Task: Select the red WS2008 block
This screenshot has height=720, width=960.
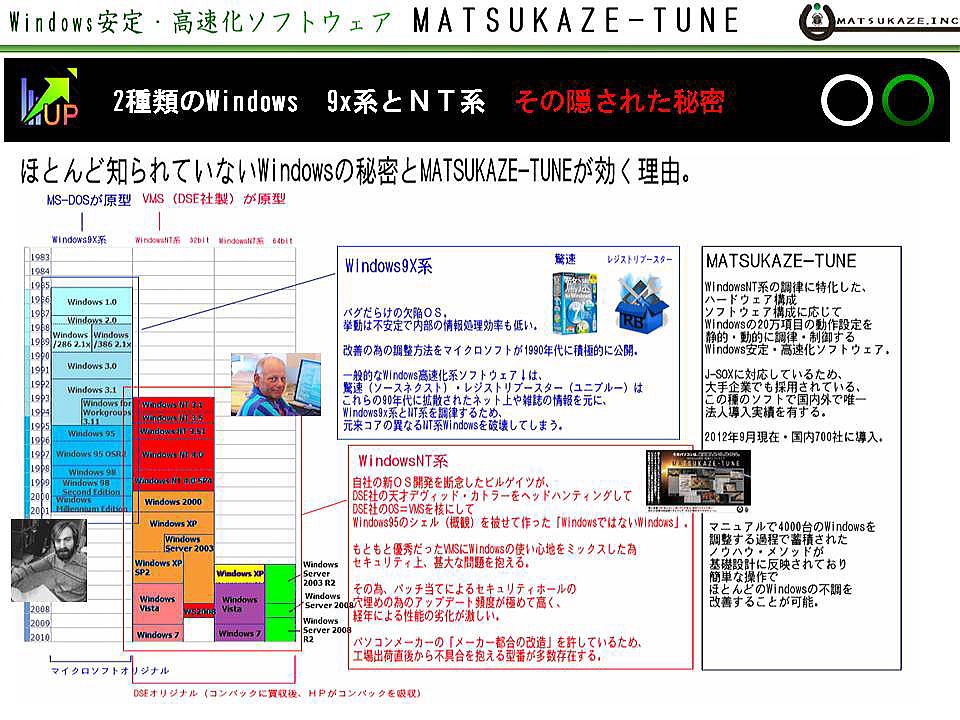Action: point(200,611)
